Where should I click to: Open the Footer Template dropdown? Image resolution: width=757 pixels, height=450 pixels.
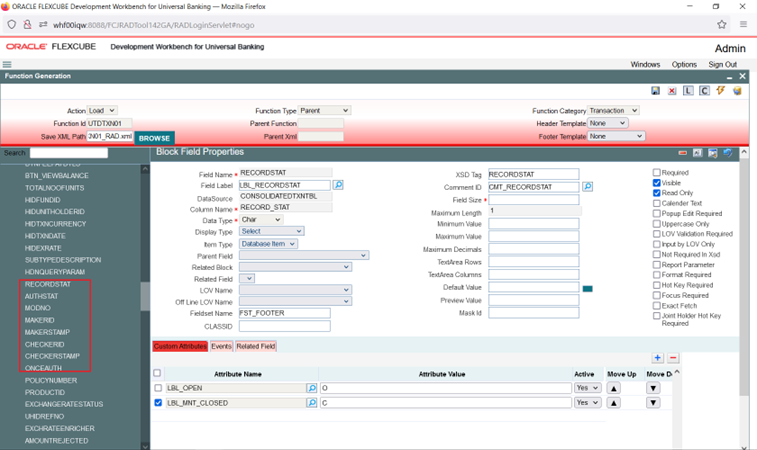[616, 136]
